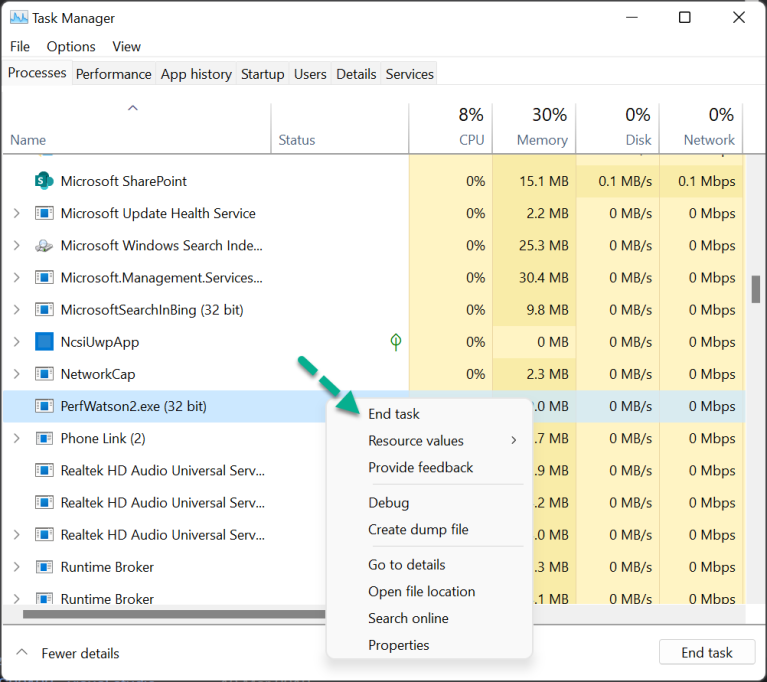Click the vertical scrollbar thumb

pos(755,289)
